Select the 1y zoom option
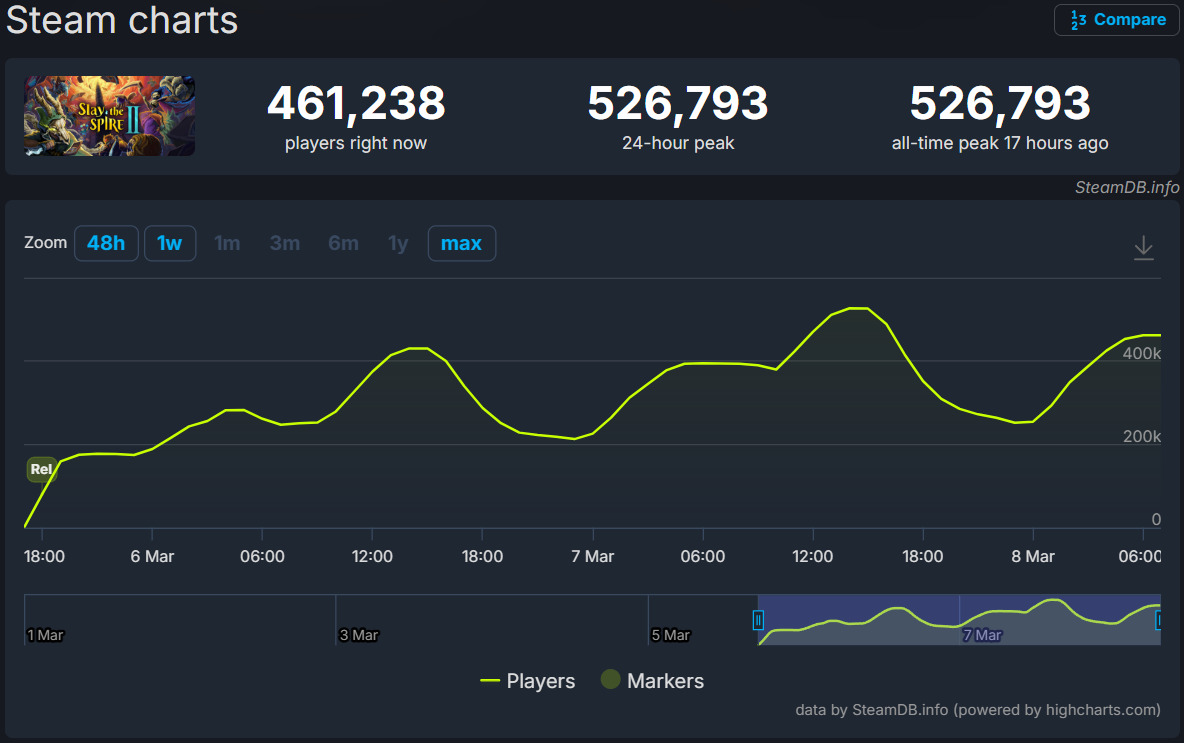The width and height of the screenshot is (1184, 743). [x=398, y=243]
